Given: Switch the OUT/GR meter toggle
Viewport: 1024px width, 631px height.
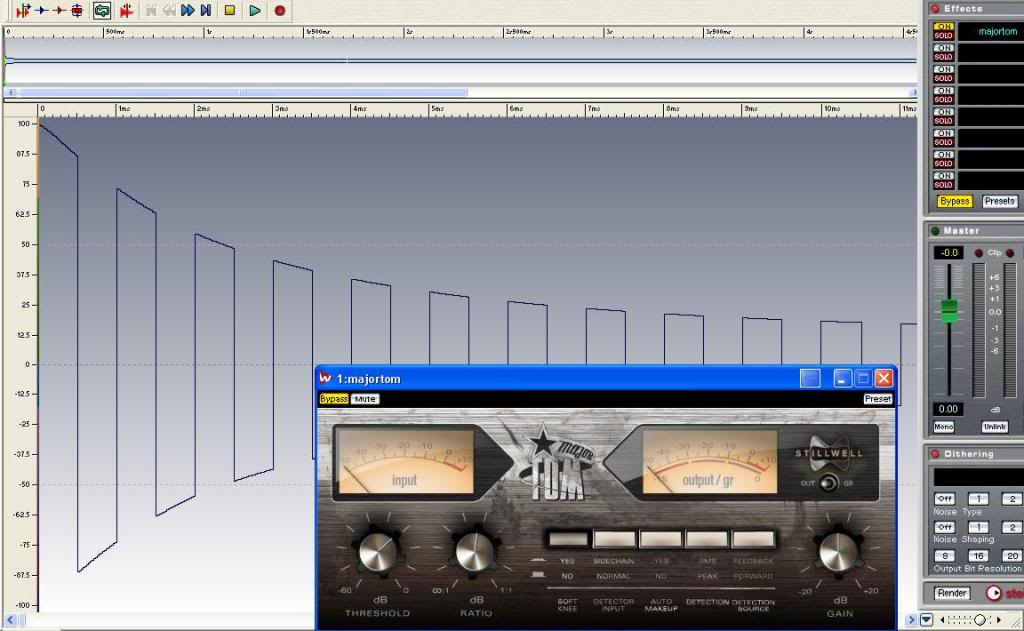Looking at the screenshot, I should coord(828,484).
